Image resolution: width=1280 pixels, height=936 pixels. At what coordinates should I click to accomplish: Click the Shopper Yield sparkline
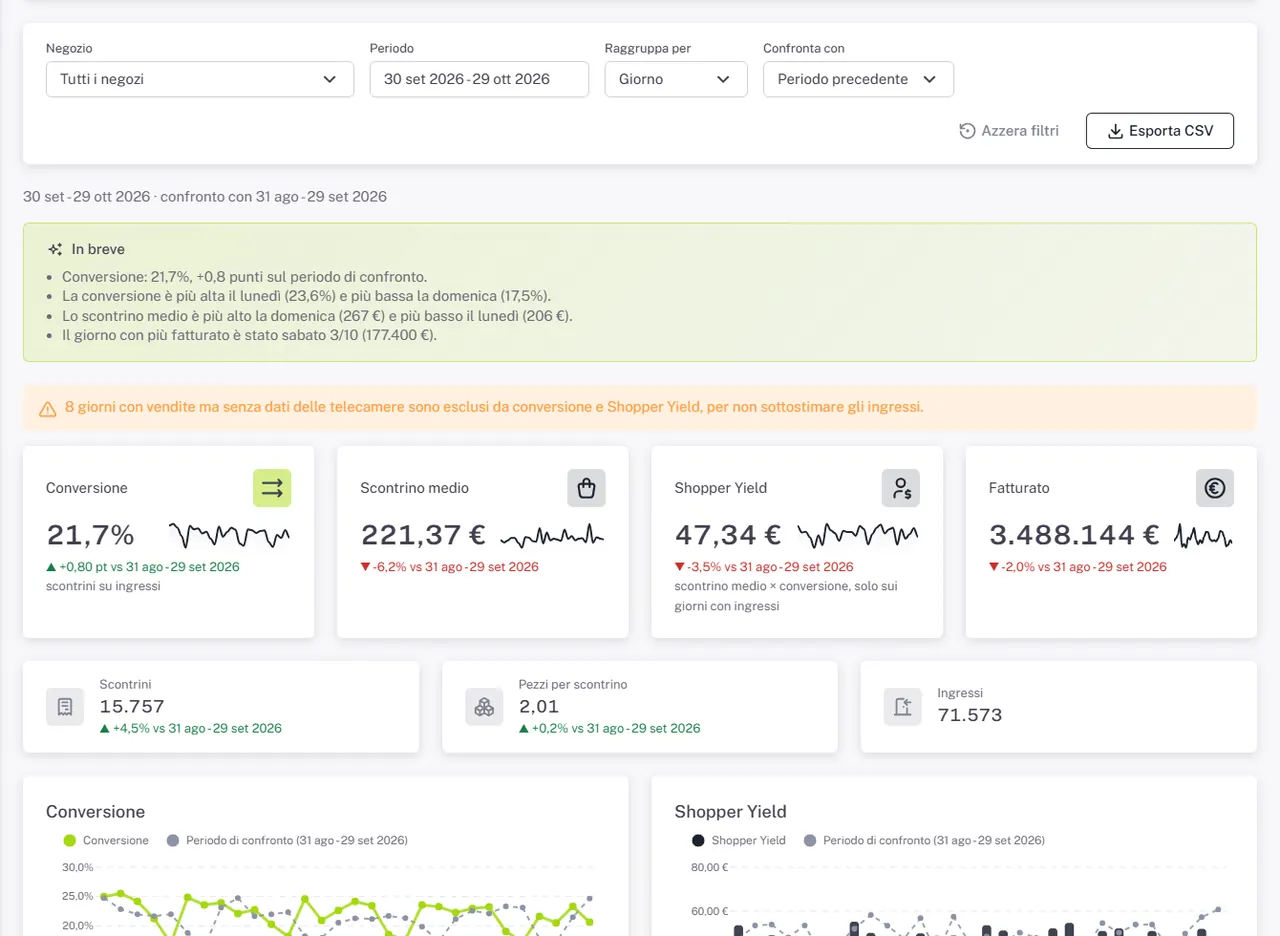pos(858,536)
